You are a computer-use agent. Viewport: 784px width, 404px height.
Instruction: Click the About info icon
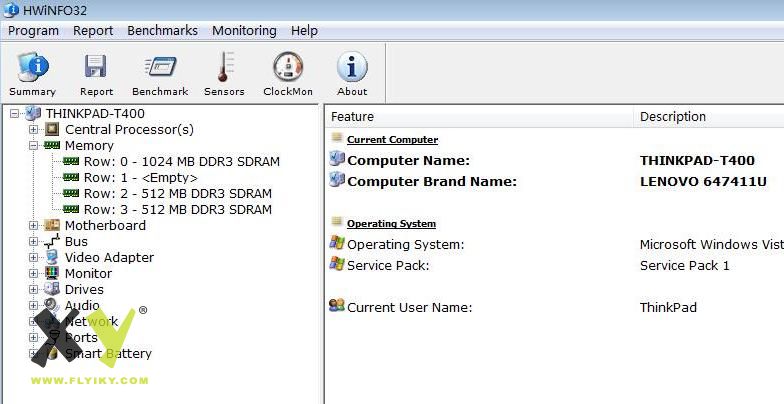click(x=352, y=66)
